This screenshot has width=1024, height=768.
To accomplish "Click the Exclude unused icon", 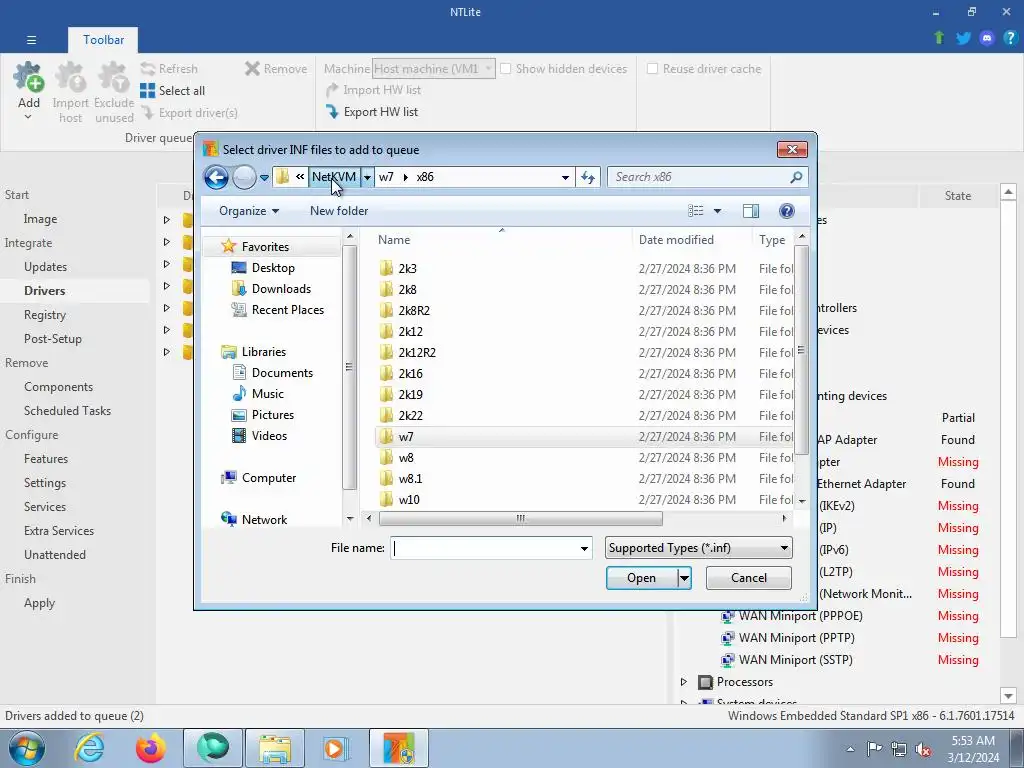I will tap(114, 77).
